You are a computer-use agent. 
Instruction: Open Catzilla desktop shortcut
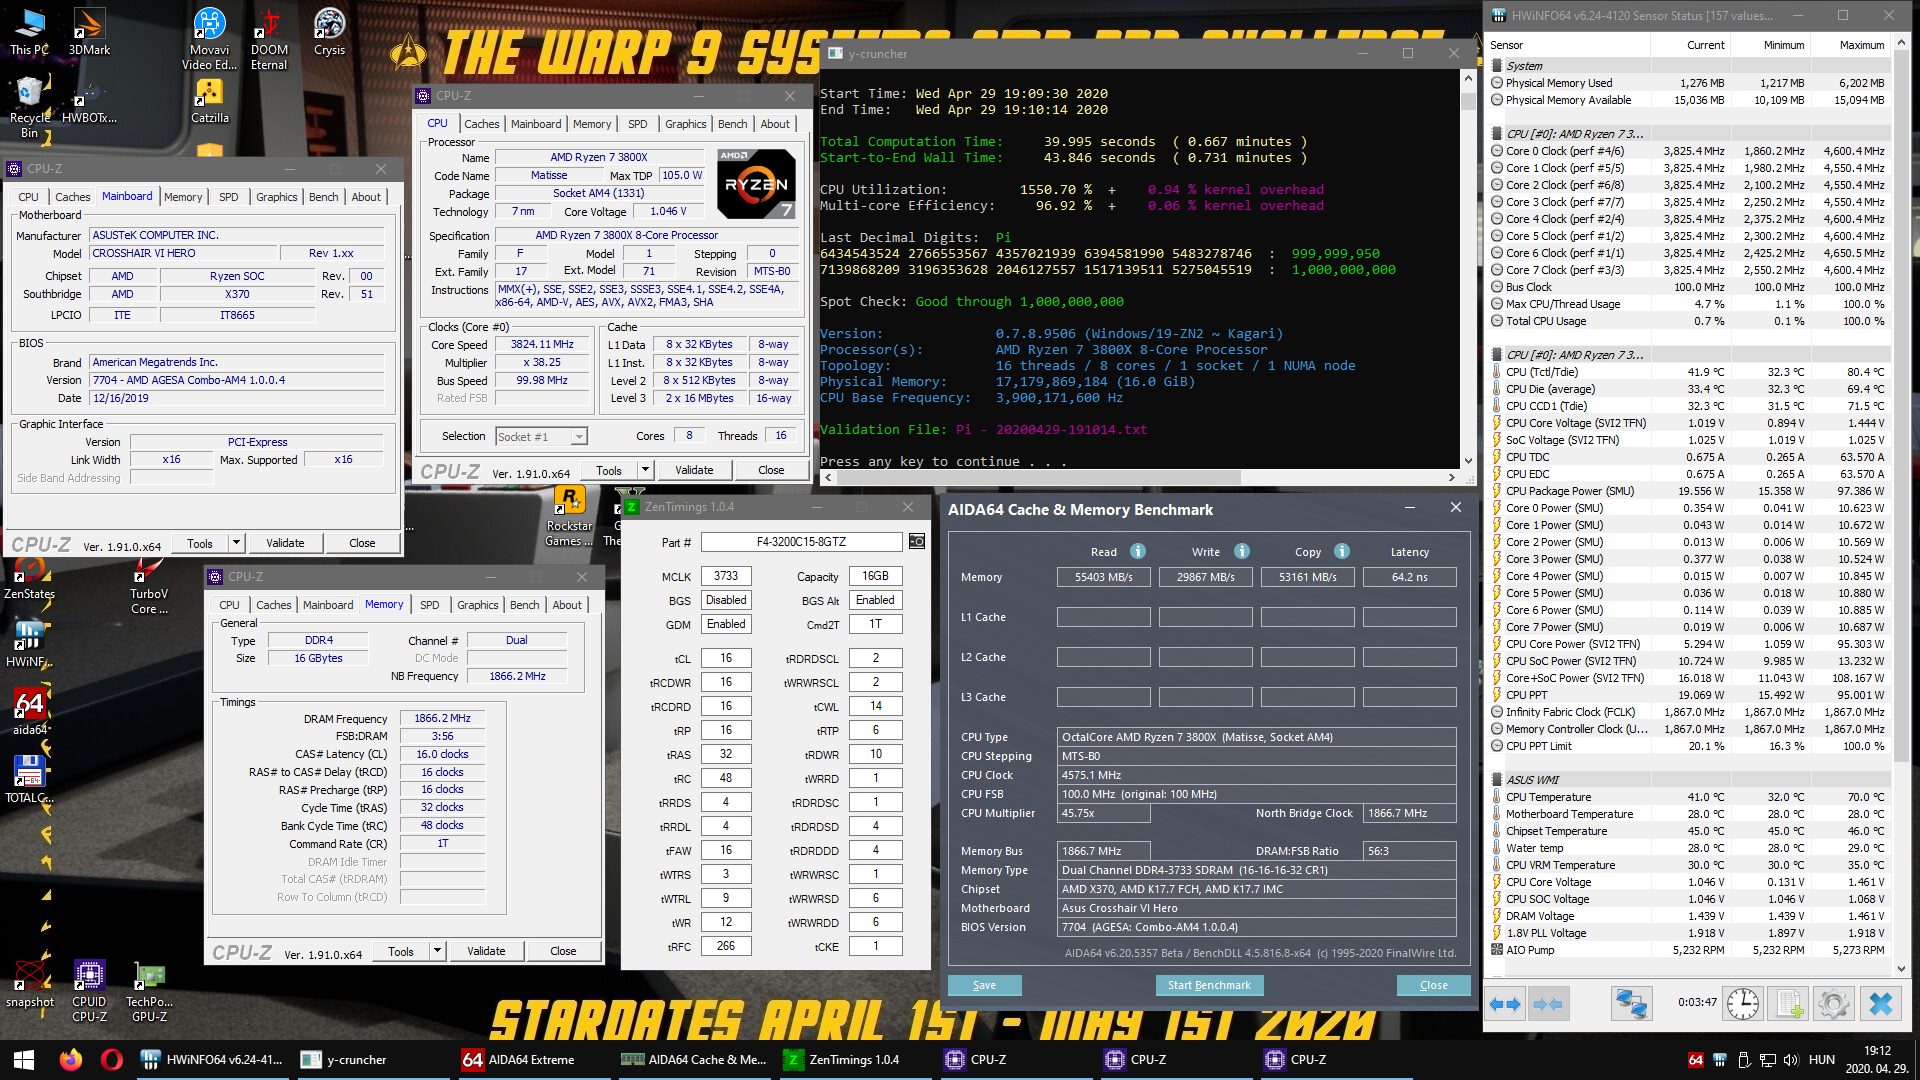pos(209,100)
